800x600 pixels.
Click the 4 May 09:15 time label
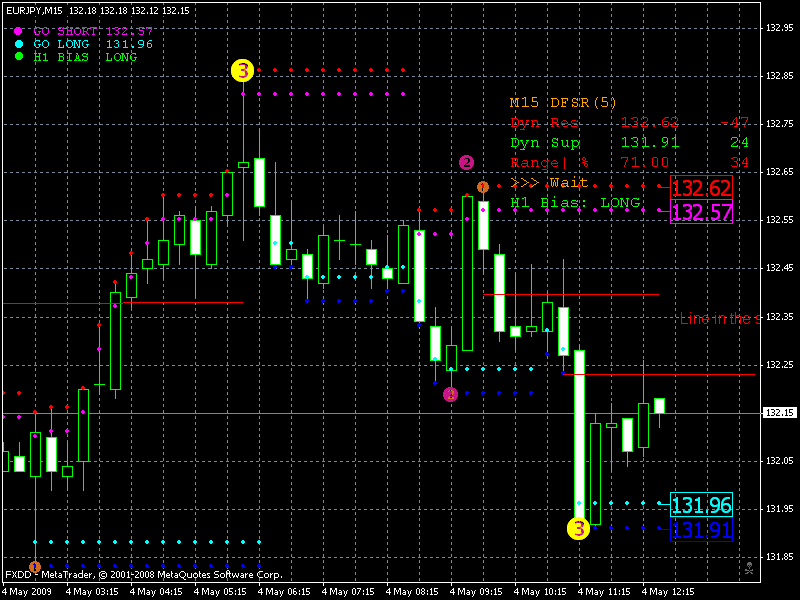pos(476,591)
